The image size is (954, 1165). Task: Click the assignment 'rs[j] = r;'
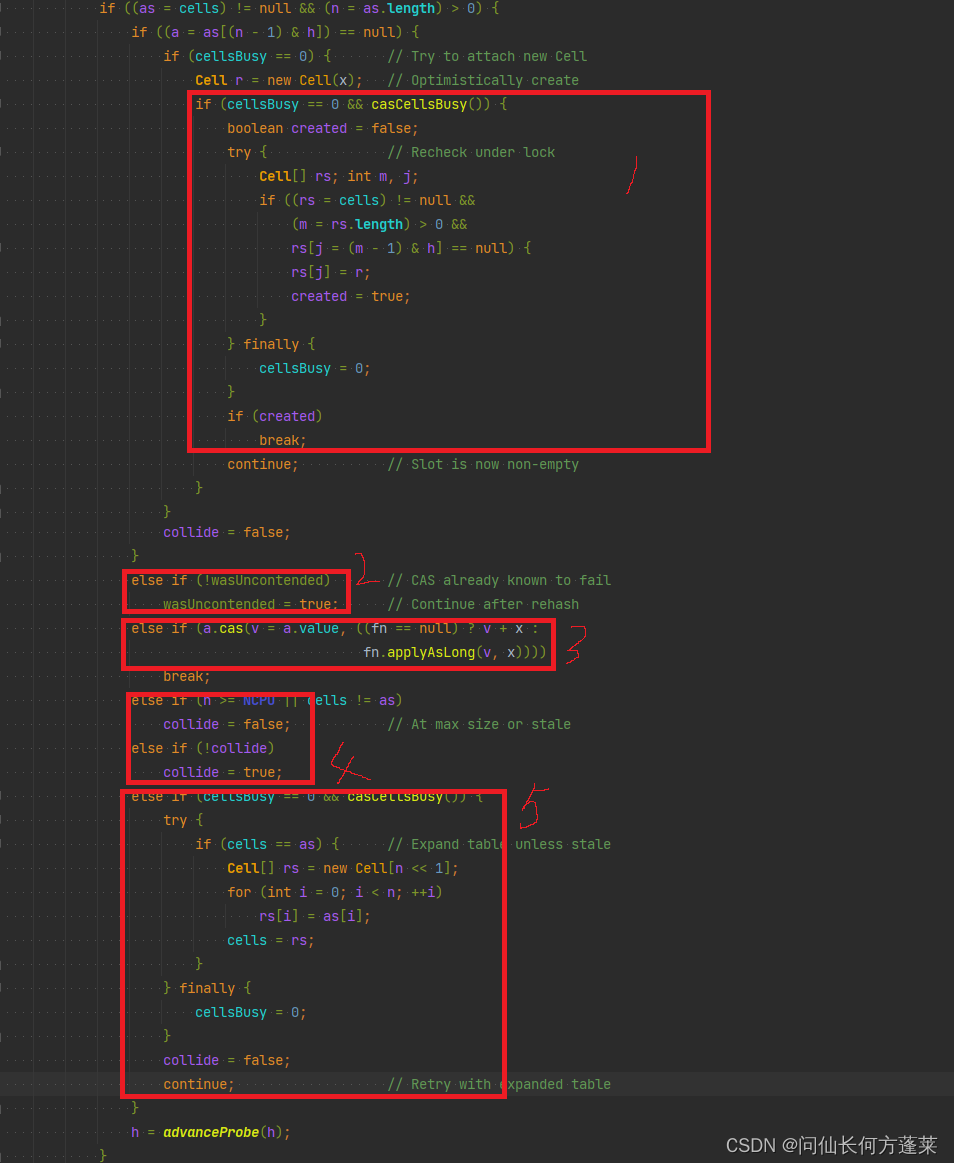click(x=331, y=273)
